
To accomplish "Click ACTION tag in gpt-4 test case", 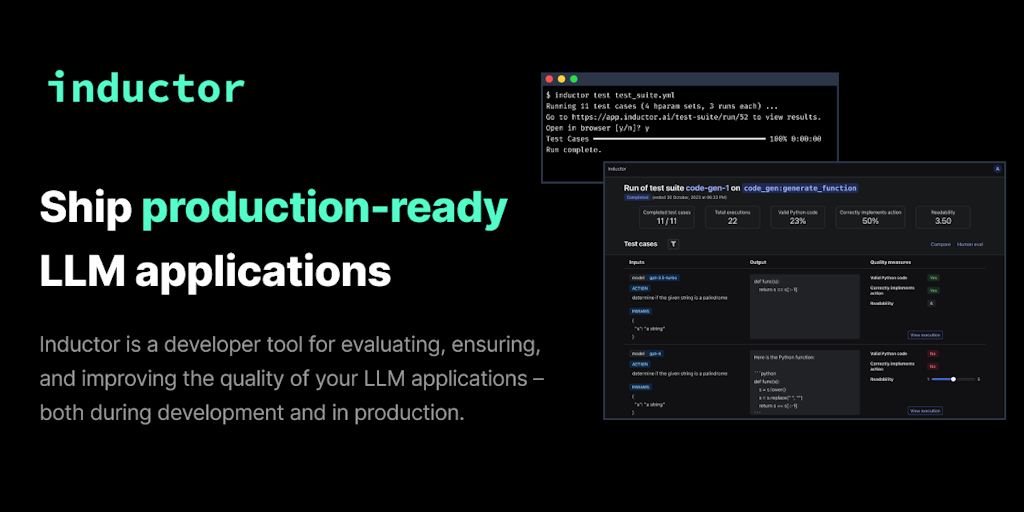I will coord(640,364).
